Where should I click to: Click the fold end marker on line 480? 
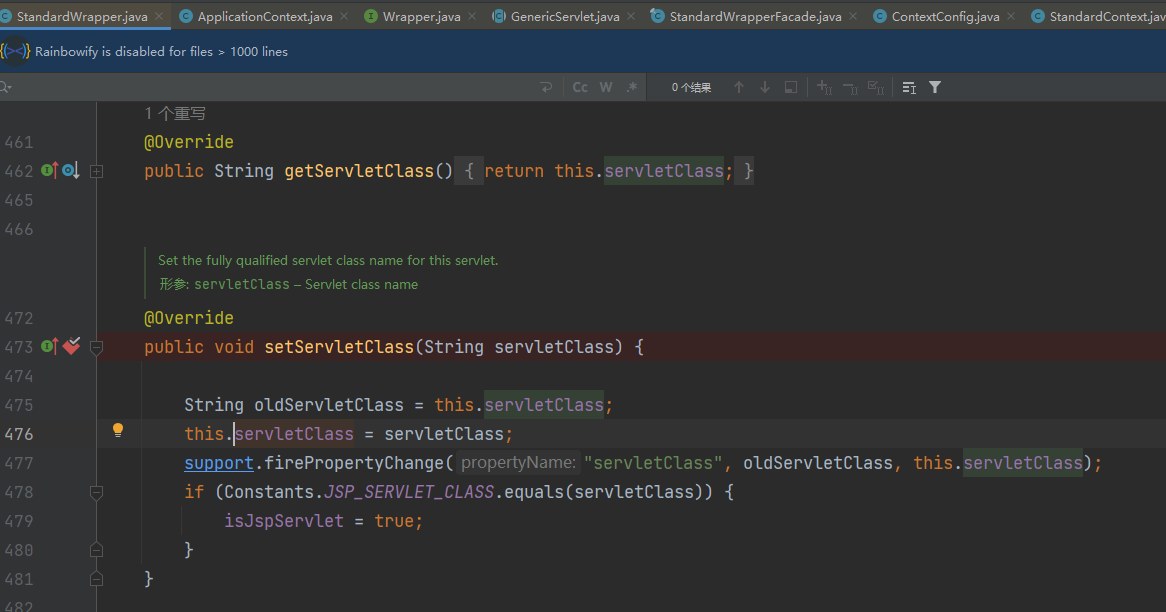97,550
